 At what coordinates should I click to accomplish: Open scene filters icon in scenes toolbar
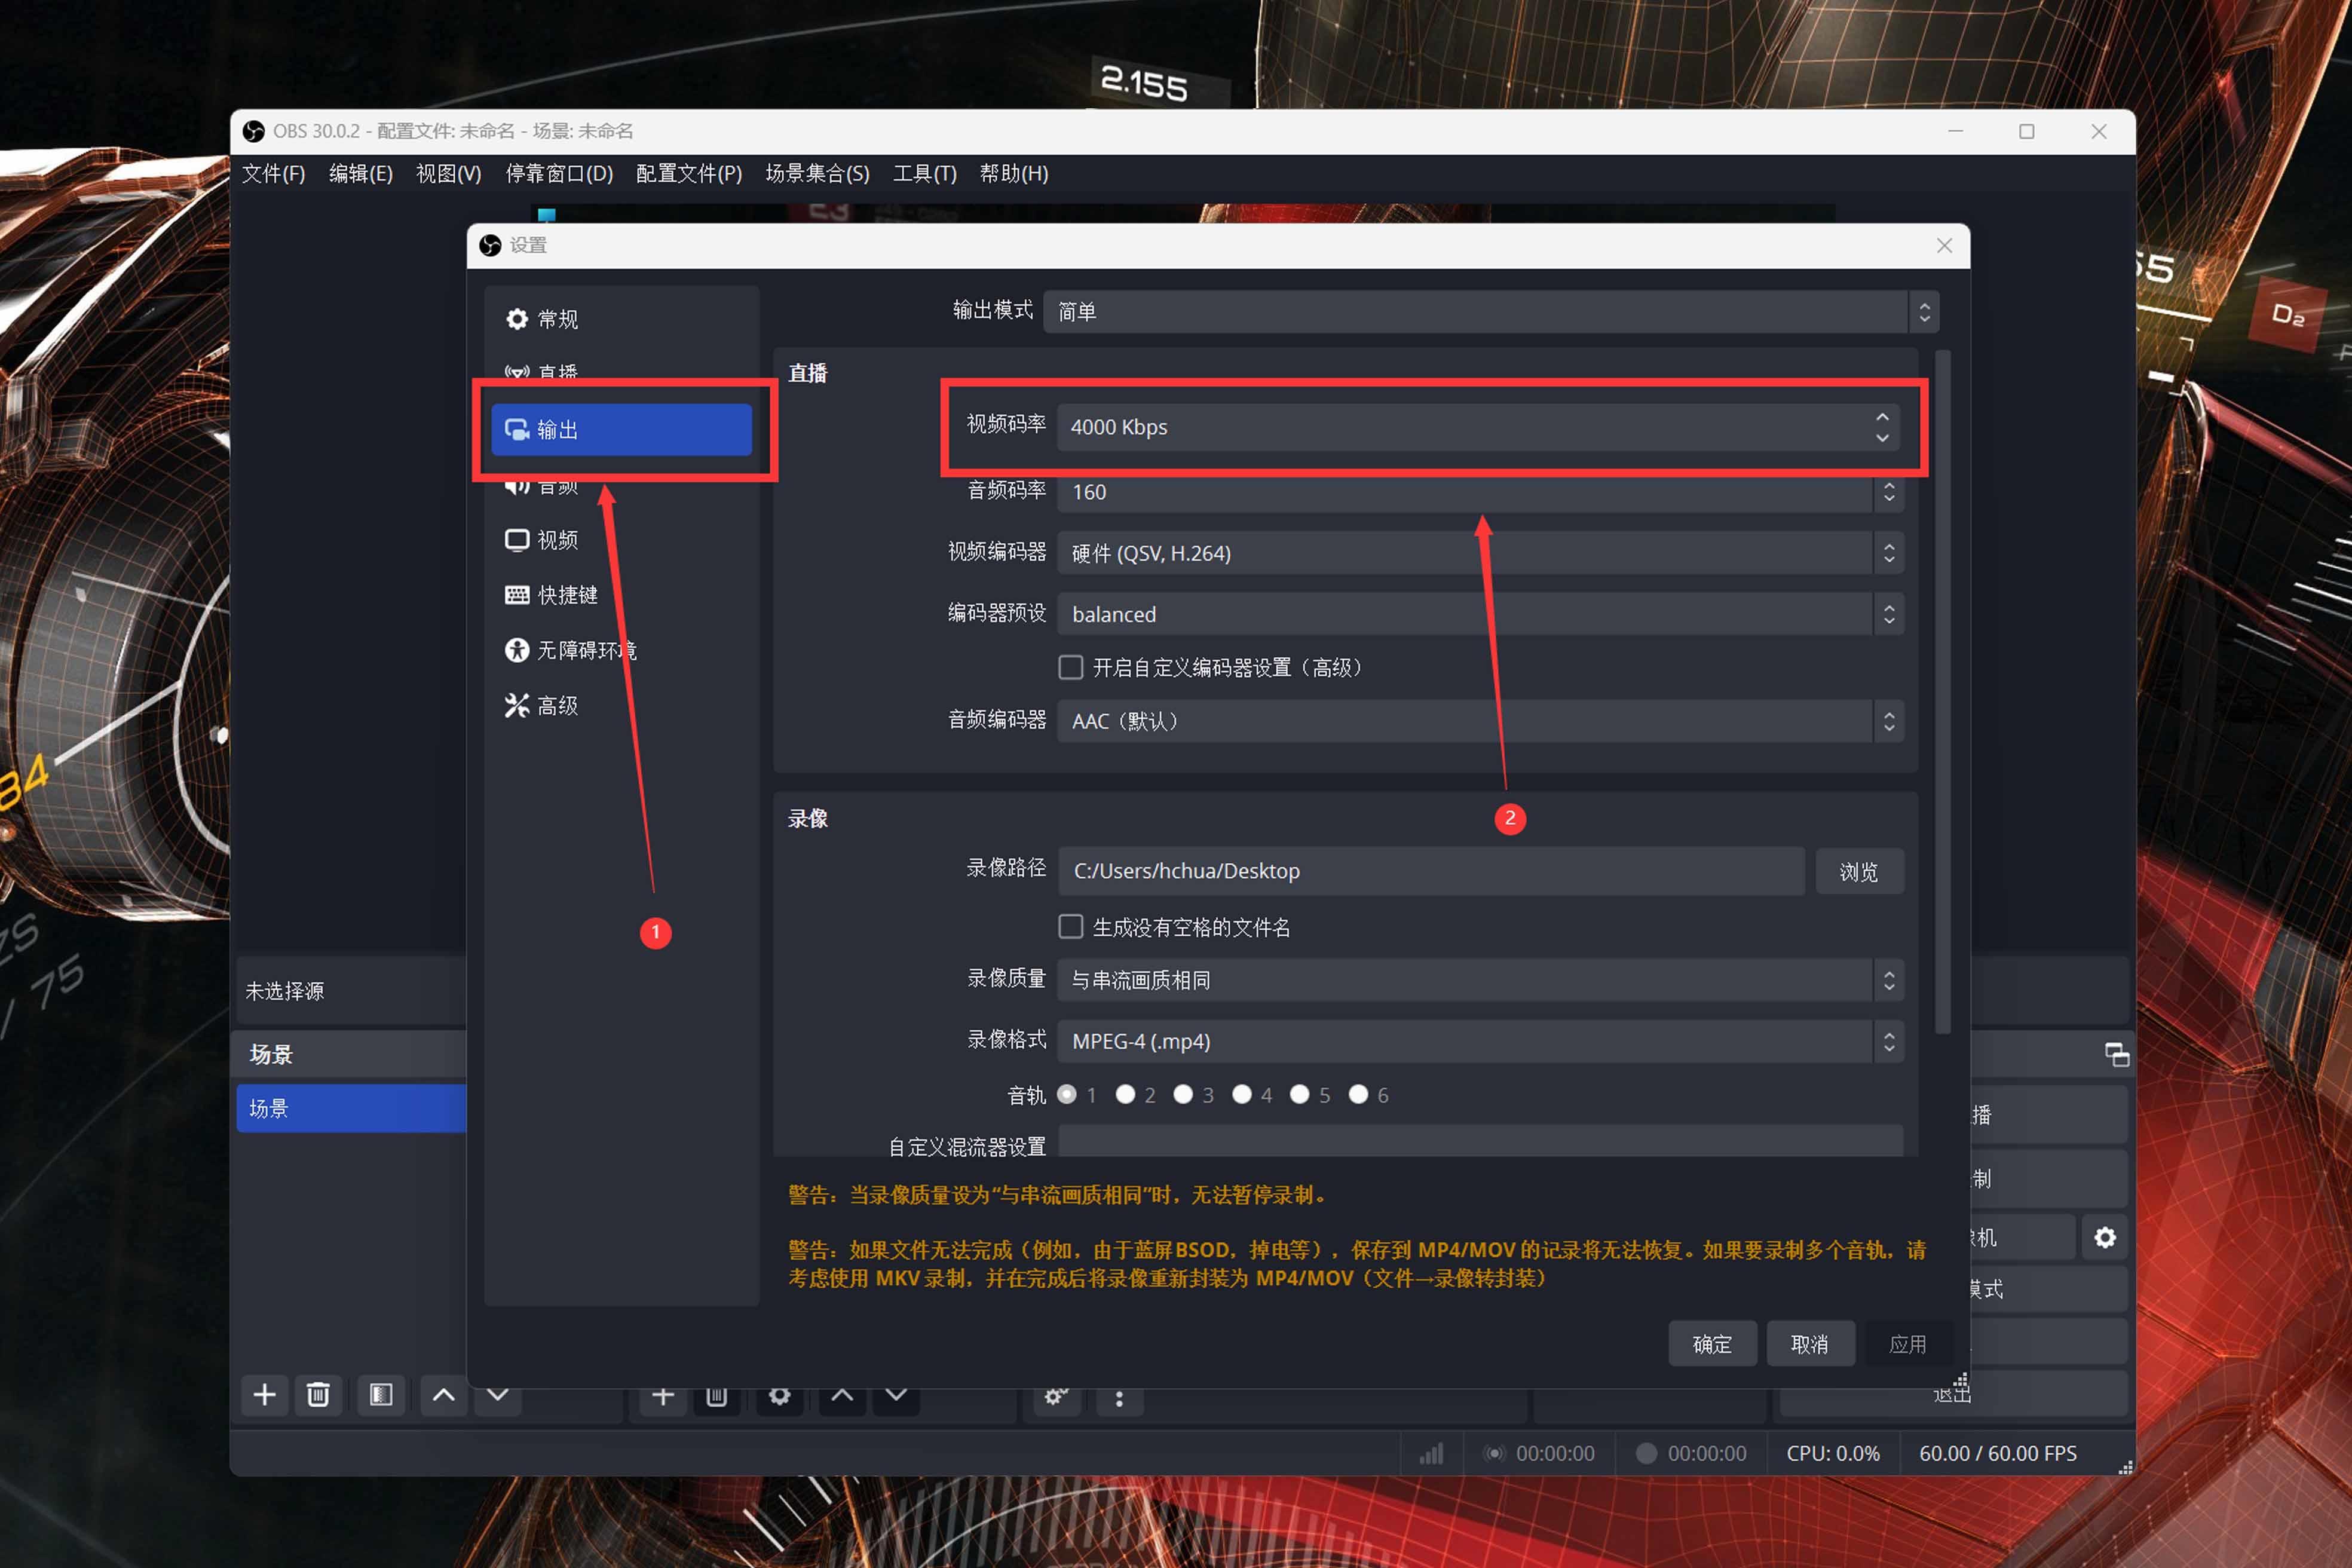point(381,1395)
